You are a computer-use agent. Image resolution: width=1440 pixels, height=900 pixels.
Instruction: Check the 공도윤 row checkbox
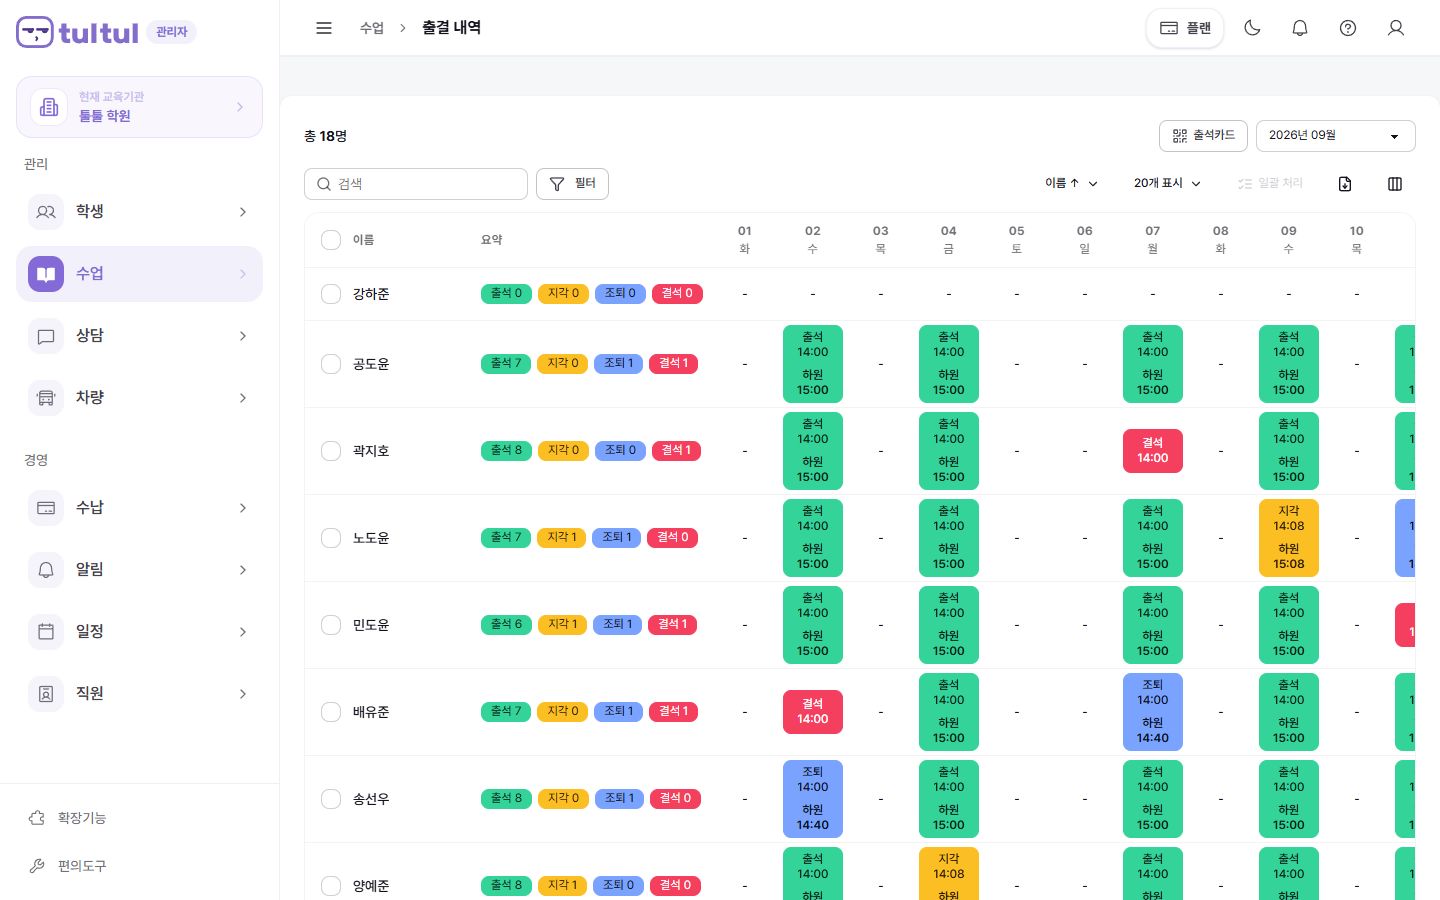point(331,364)
